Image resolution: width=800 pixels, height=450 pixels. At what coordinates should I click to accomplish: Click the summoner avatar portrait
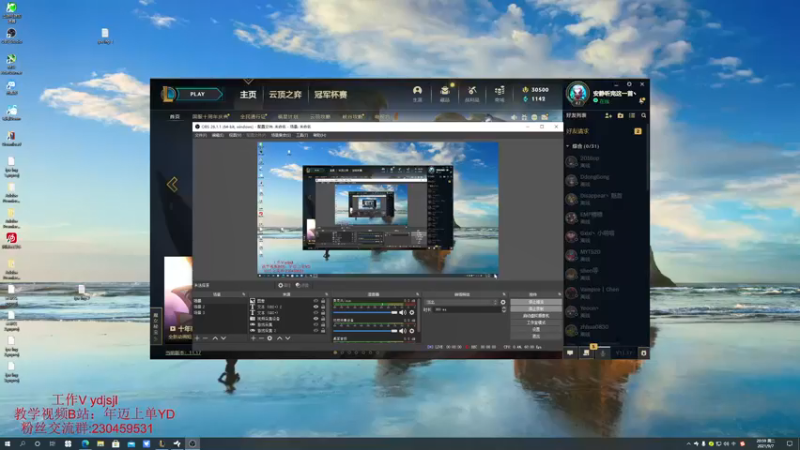pyautogui.click(x=578, y=93)
